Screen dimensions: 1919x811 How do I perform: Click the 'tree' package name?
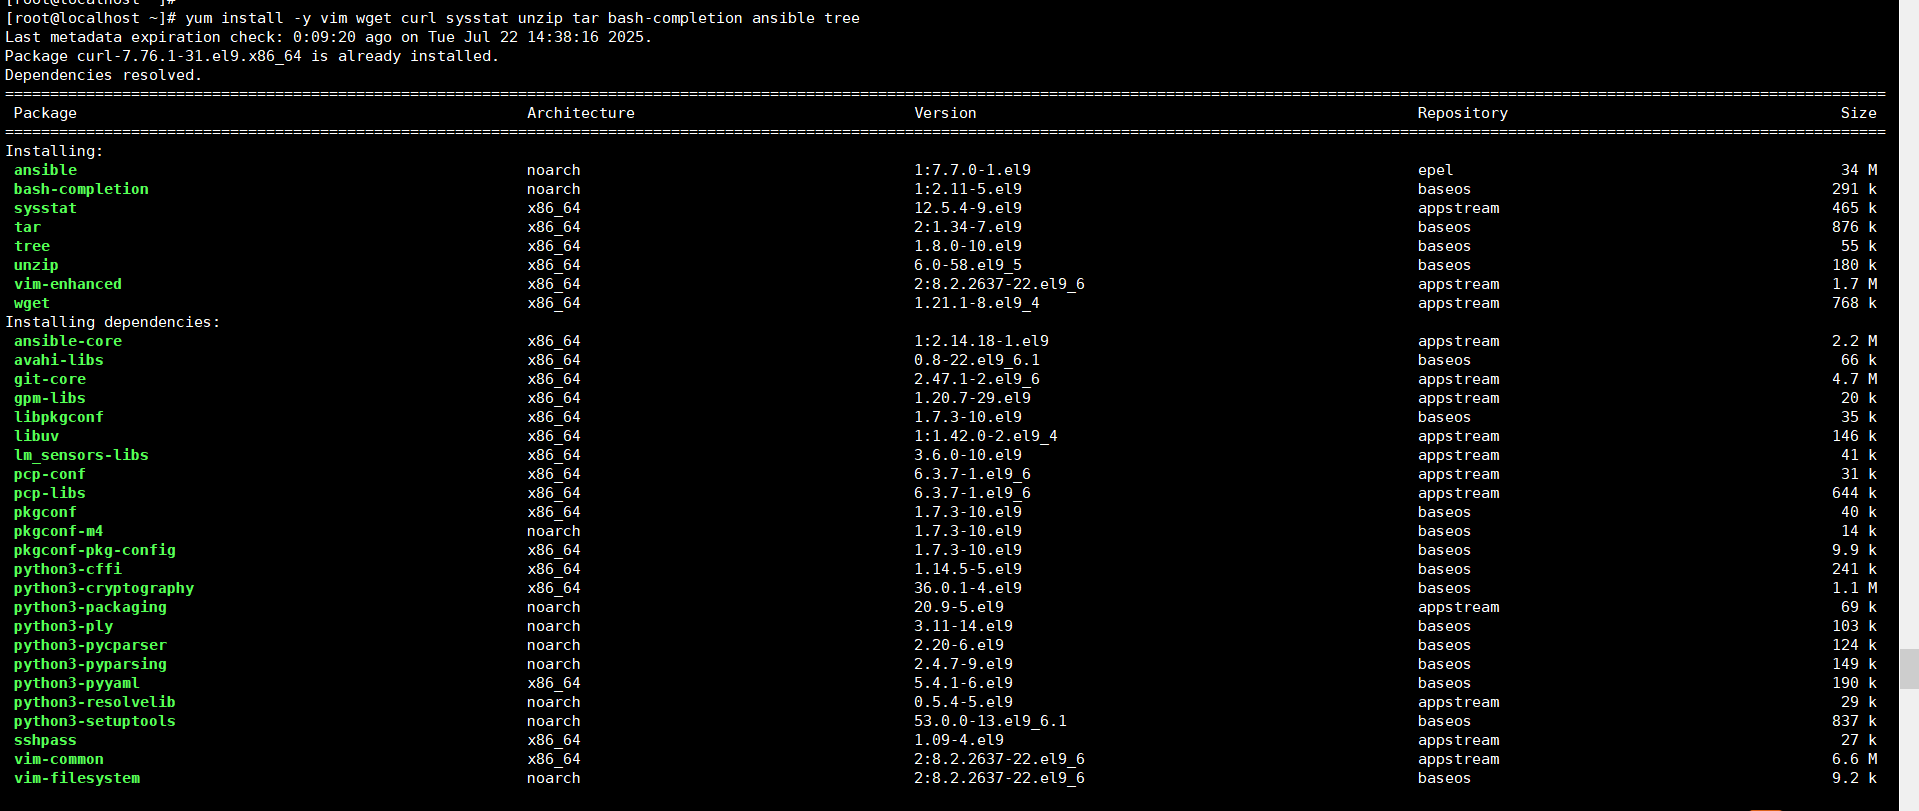point(32,246)
